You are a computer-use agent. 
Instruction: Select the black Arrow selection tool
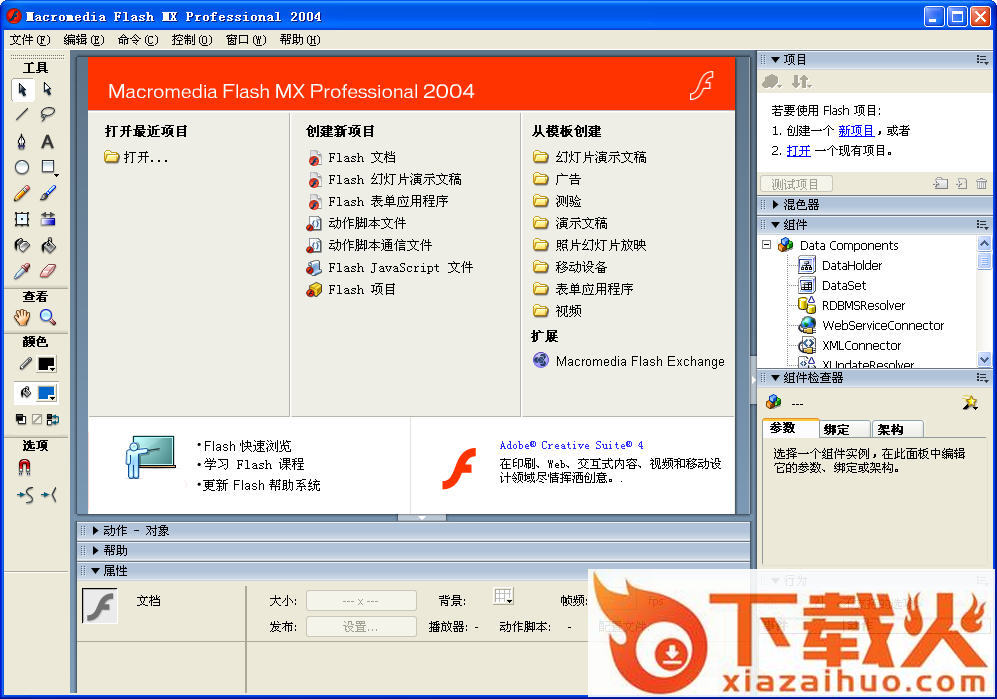[22, 90]
